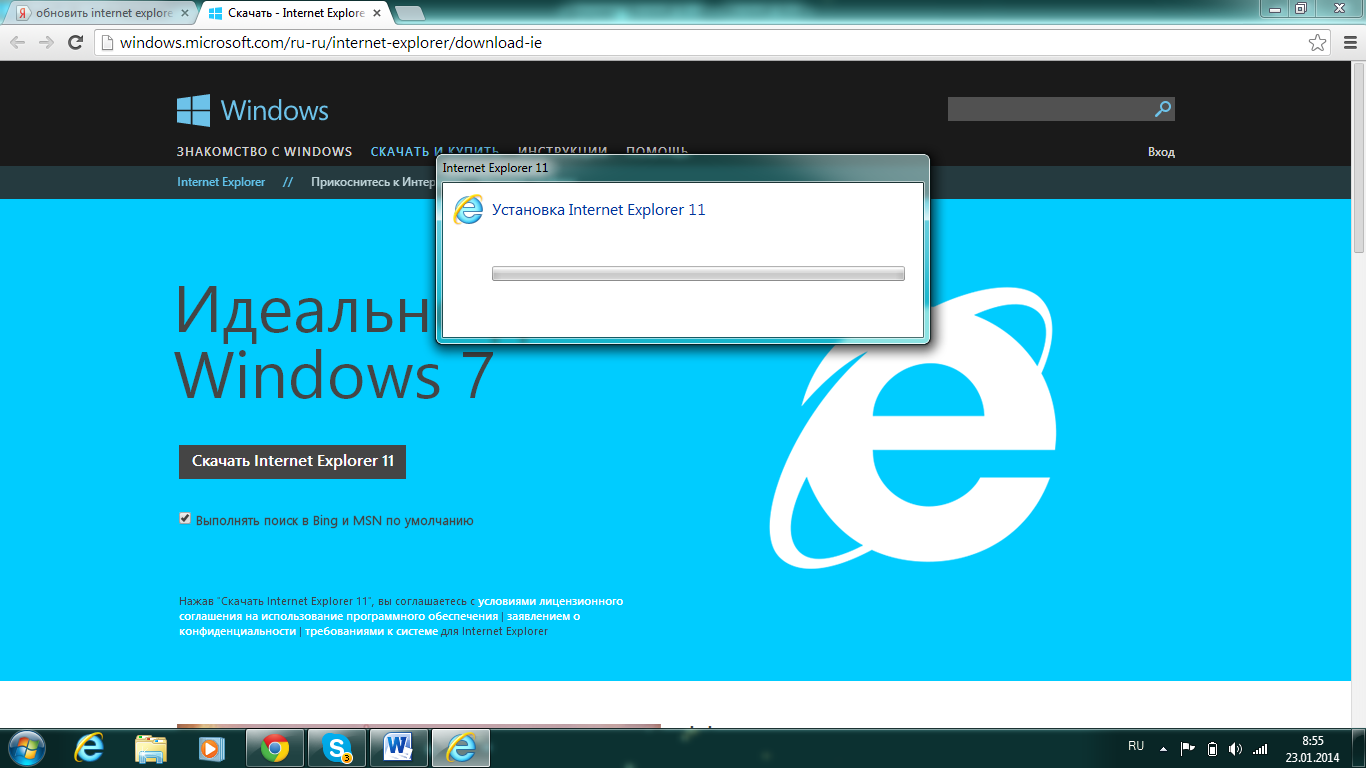This screenshot has height=768, width=1366.
Task: Open СКАЧАТЬ И КУПИТЬ menu
Action: (434, 152)
